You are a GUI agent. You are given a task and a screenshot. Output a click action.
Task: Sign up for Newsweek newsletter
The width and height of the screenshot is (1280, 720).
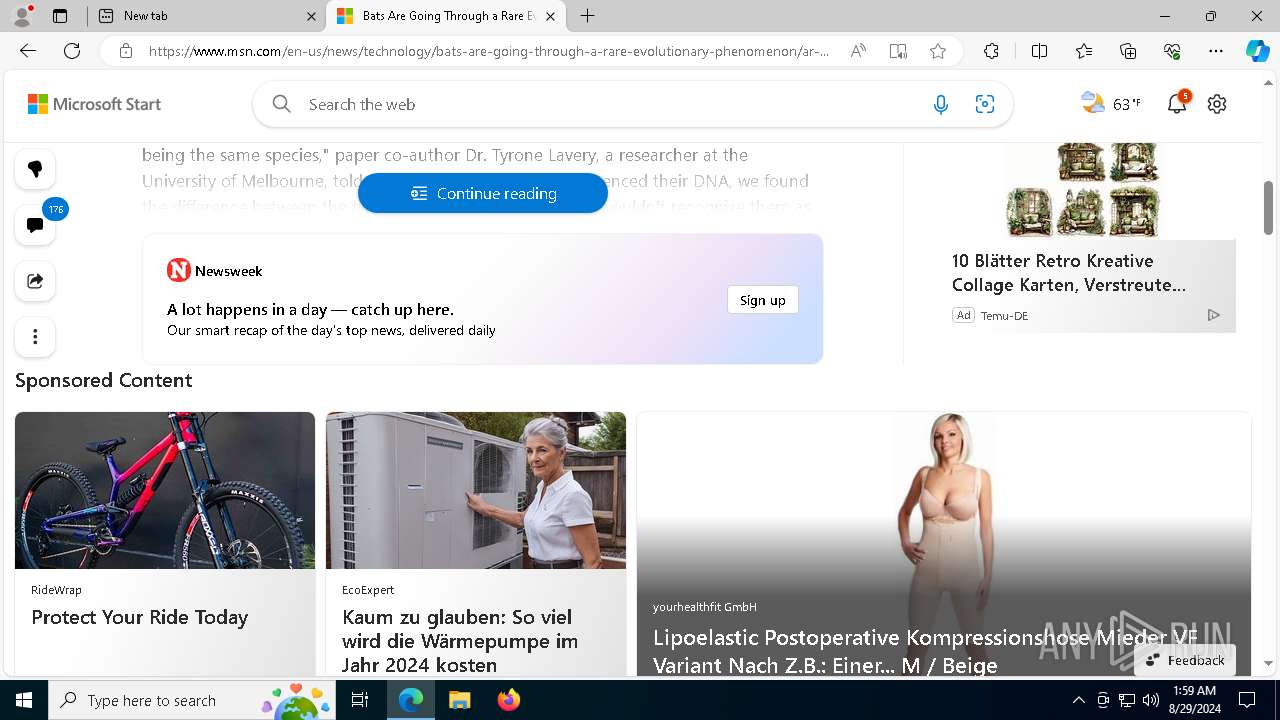(763, 300)
